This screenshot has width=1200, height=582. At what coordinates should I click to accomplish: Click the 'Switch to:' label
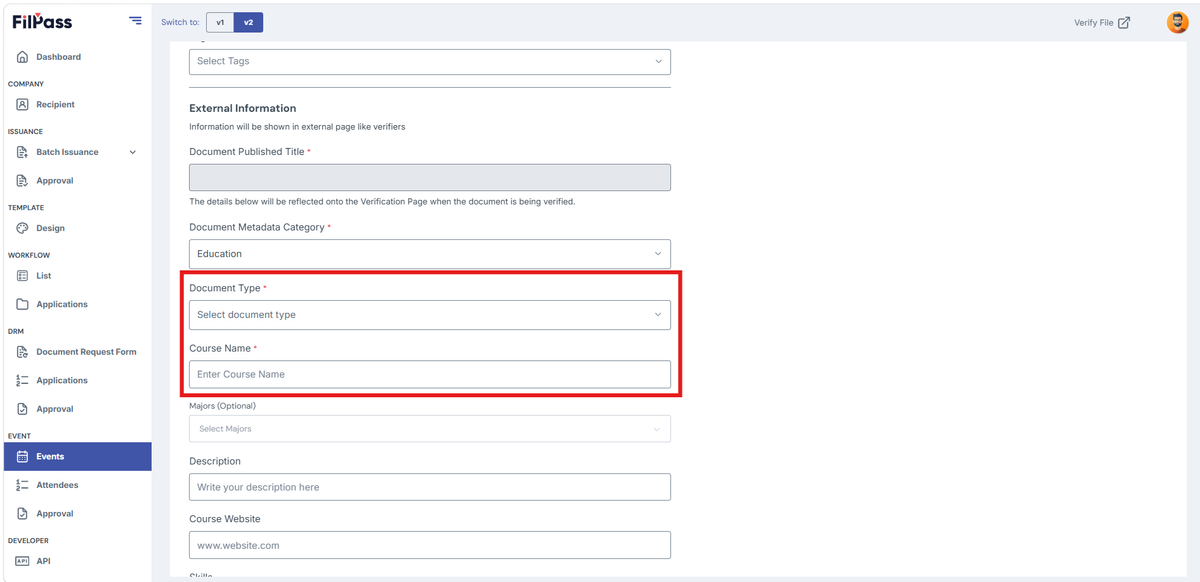tap(180, 22)
